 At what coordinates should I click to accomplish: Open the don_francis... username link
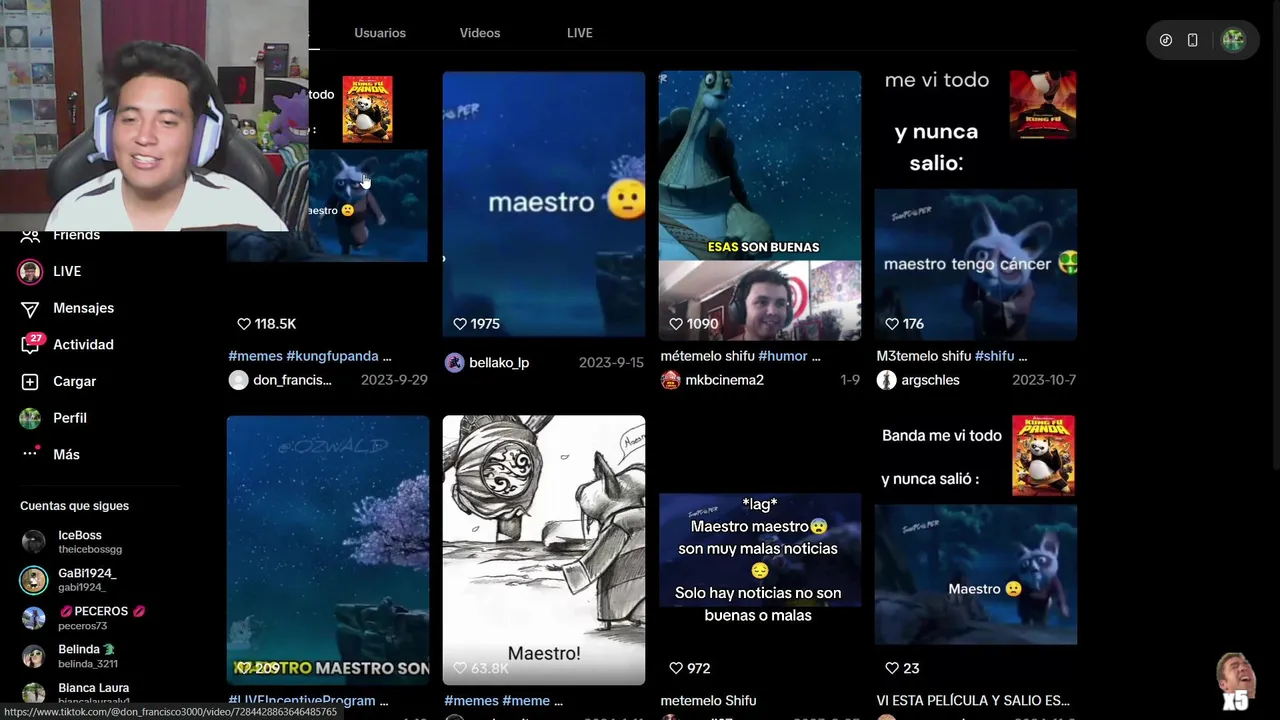point(292,380)
